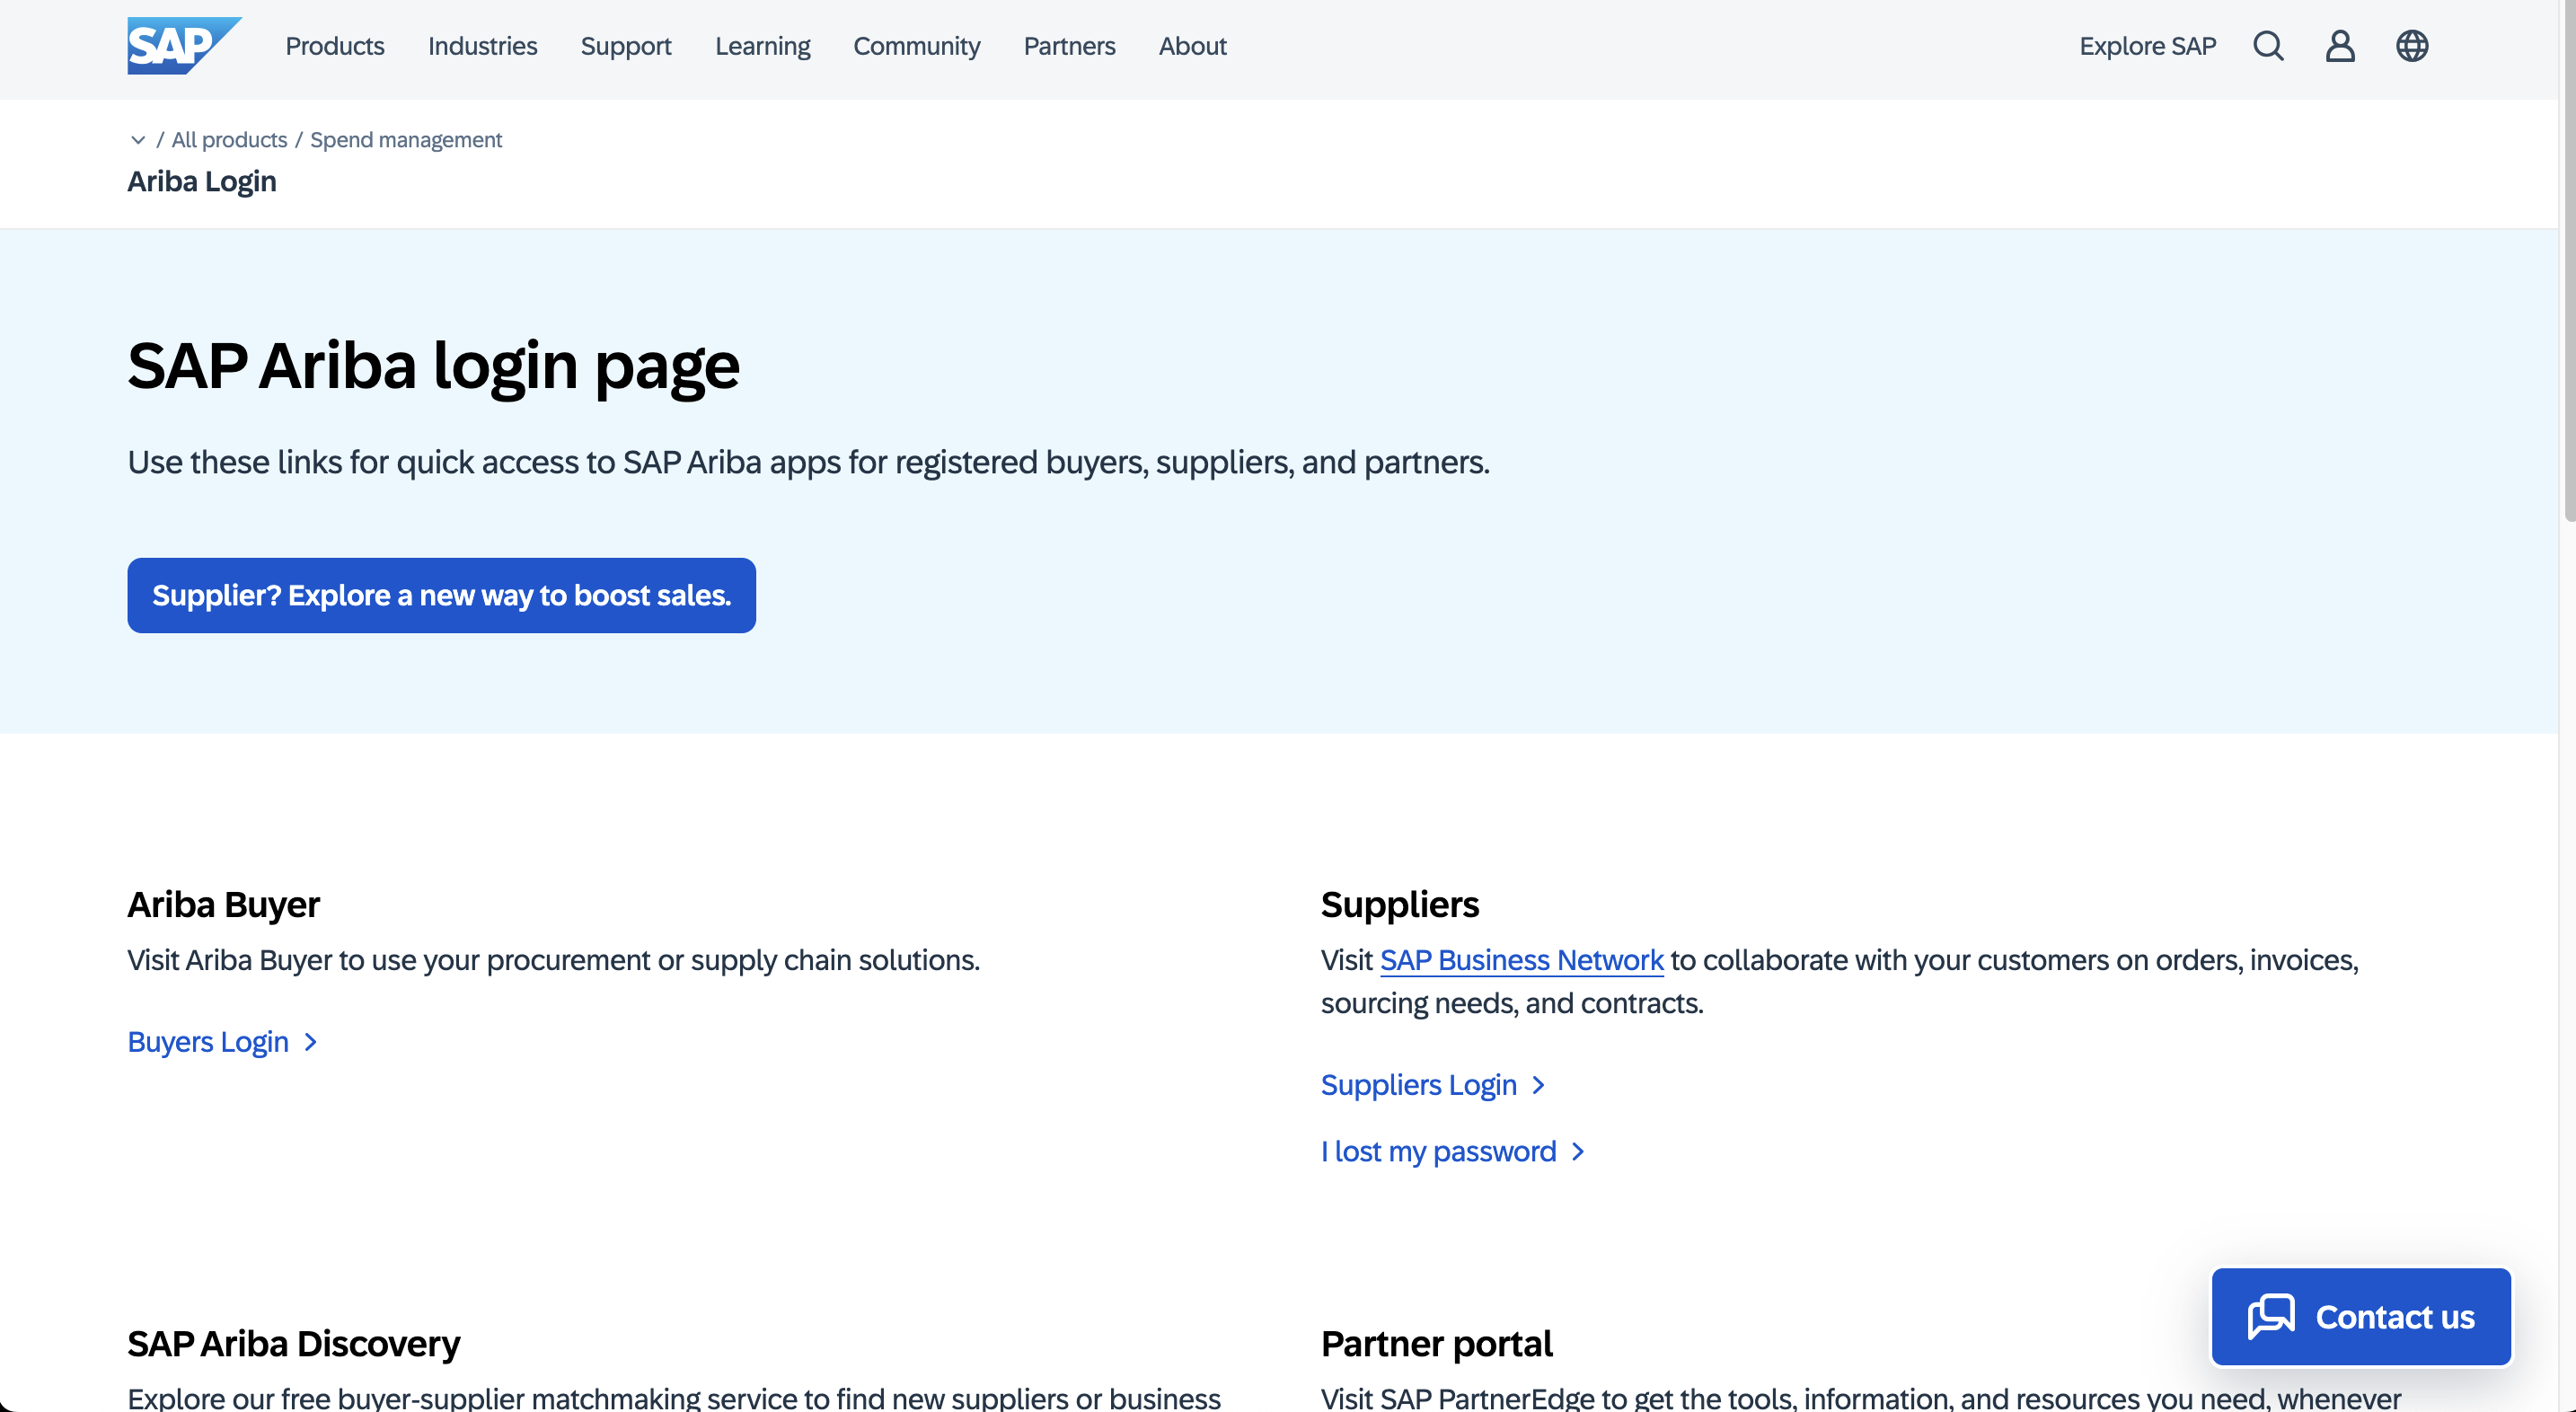
Task: Open the About menu
Action: pos(1192,46)
